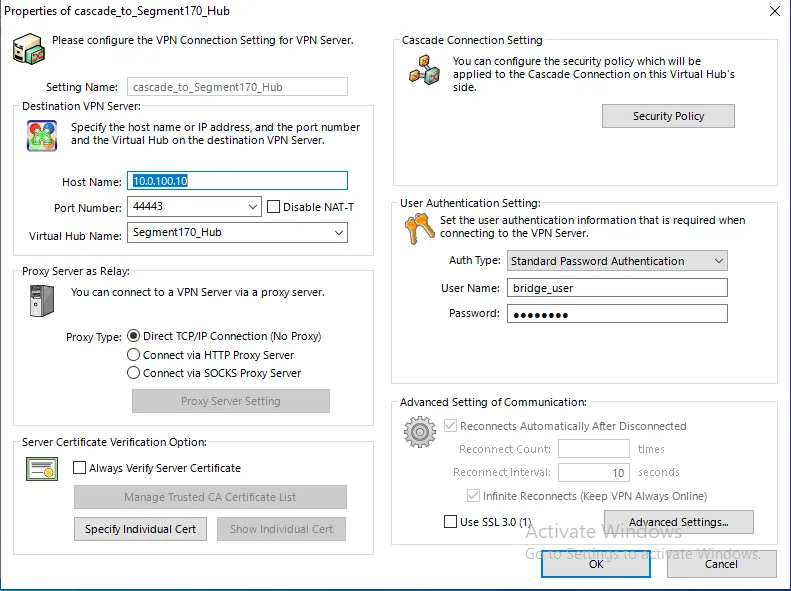Click the VPN server computer icon at top
This screenshot has height=591, width=791.
28,48
